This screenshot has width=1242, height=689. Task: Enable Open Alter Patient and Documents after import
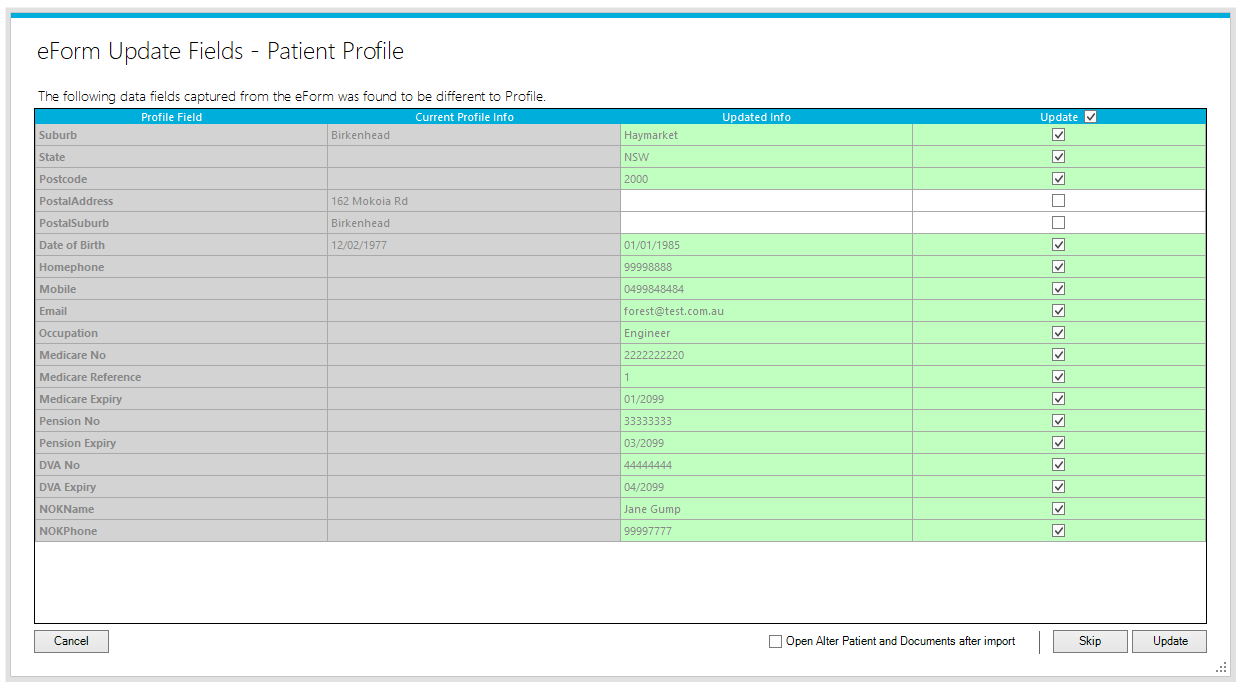pyautogui.click(x=775, y=642)
